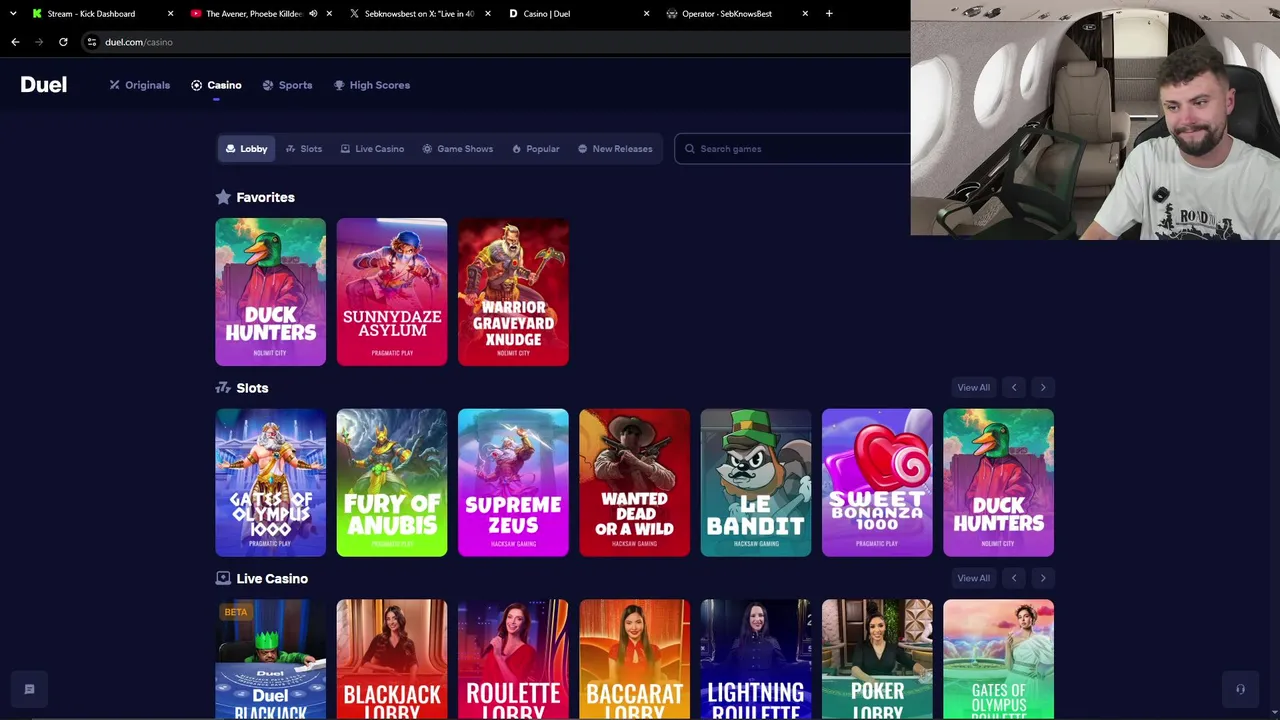Screen dimensions: 1280x720
Task: Switch to the Slots category tab
Action: [x=304, y=149]
